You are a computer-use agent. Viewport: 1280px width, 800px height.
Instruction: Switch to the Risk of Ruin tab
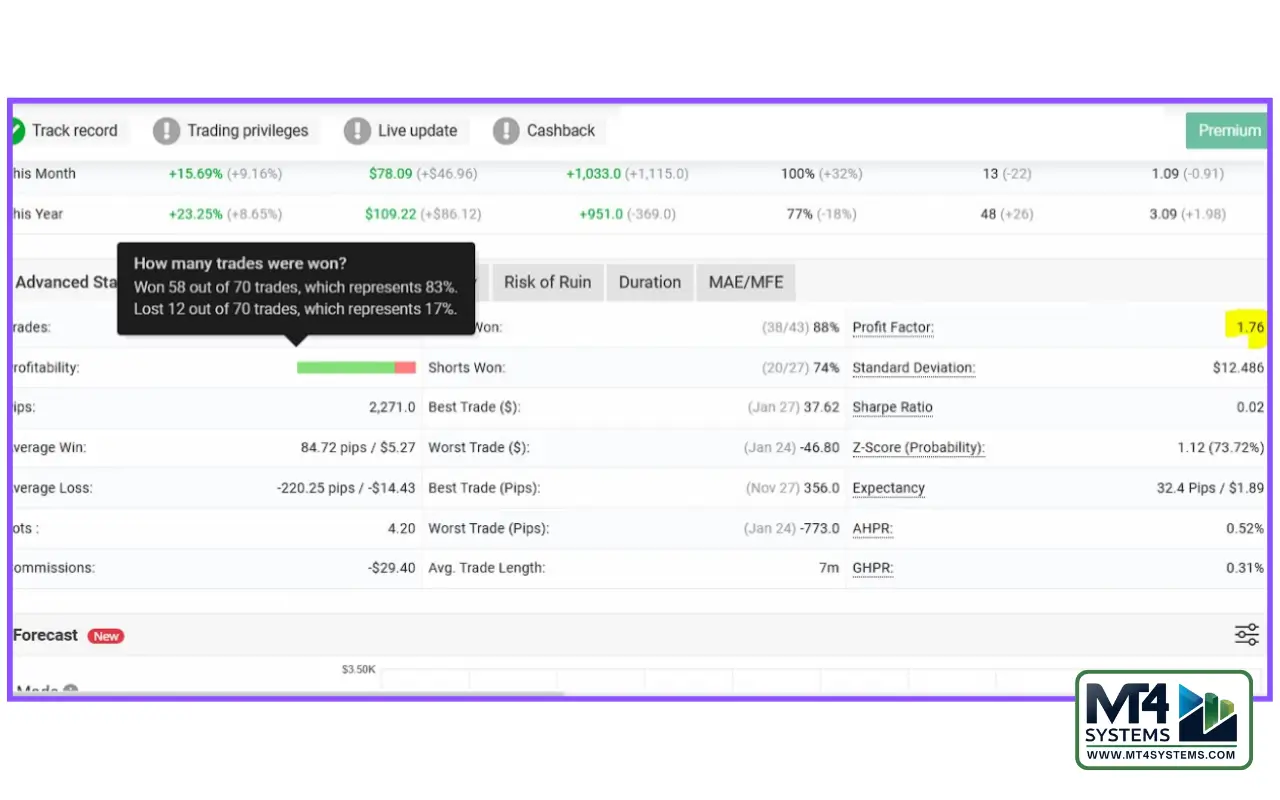click(547, 282)
